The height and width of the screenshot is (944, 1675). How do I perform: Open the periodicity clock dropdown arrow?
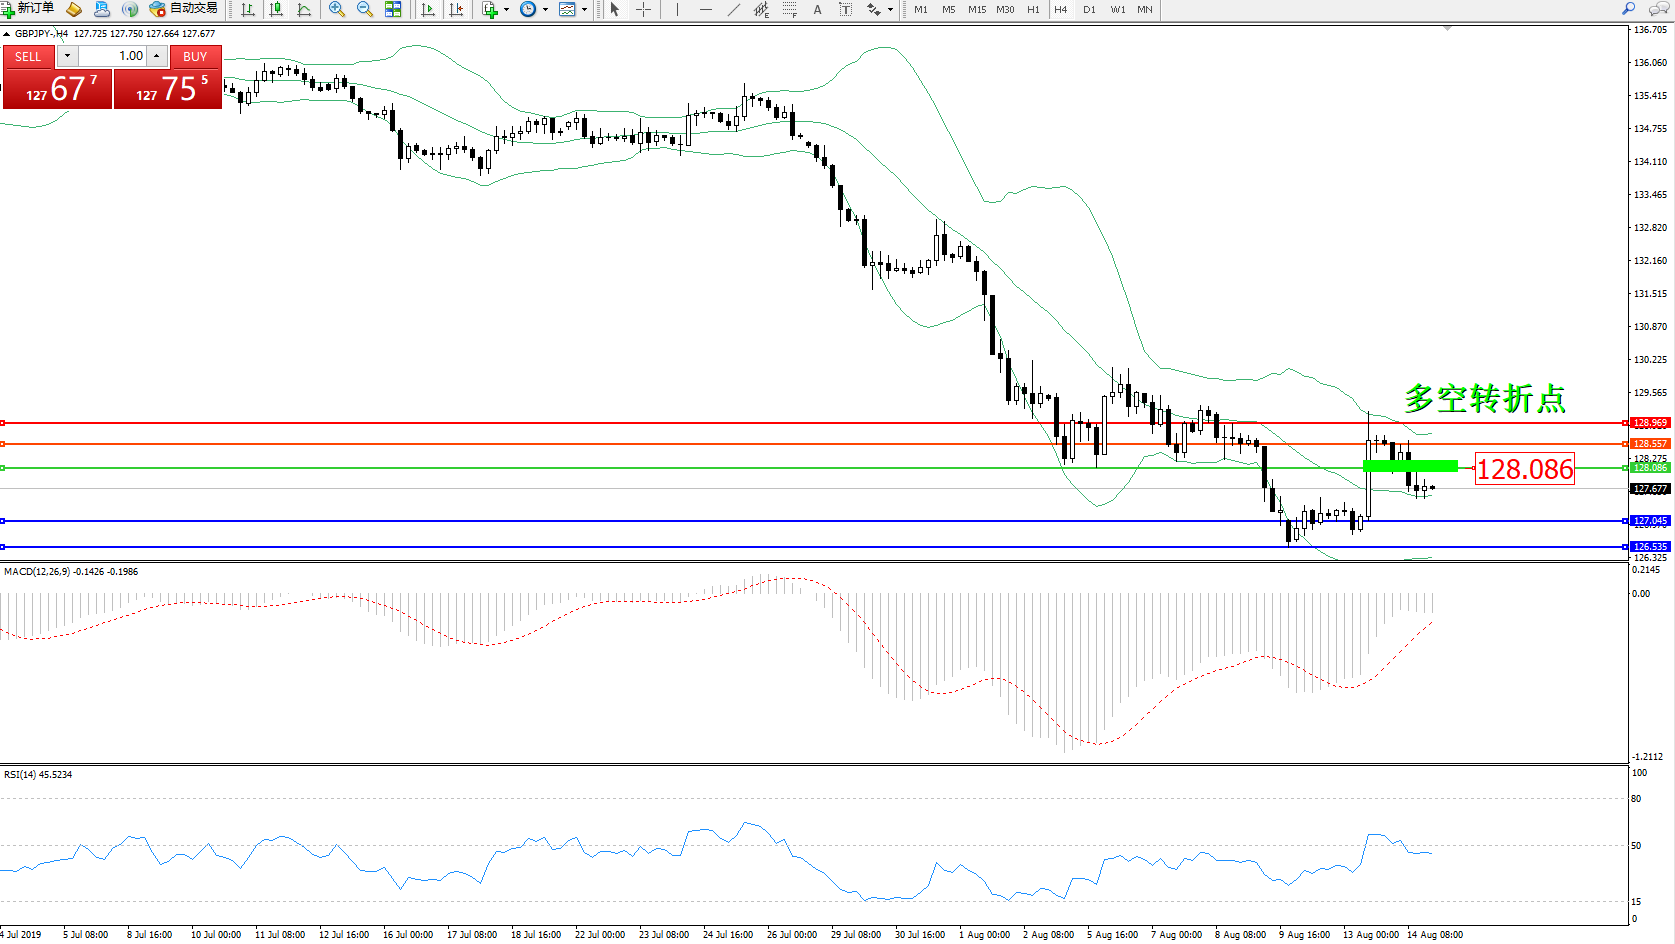click(545, 9)
